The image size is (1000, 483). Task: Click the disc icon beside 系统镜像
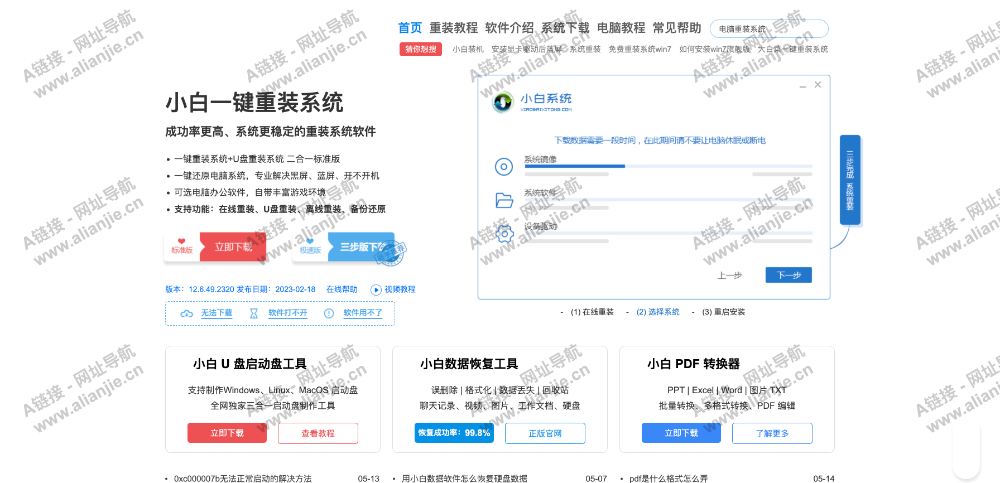(504, 167)
